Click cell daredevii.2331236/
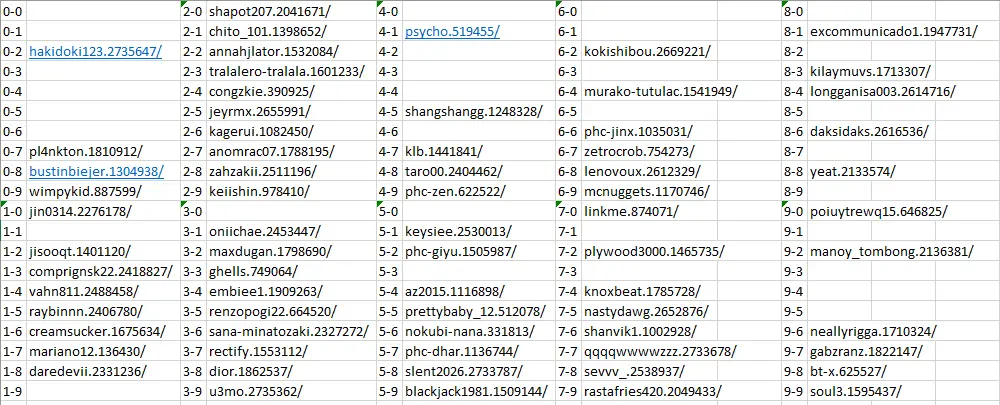1000x405 pixels. (103, 371)
